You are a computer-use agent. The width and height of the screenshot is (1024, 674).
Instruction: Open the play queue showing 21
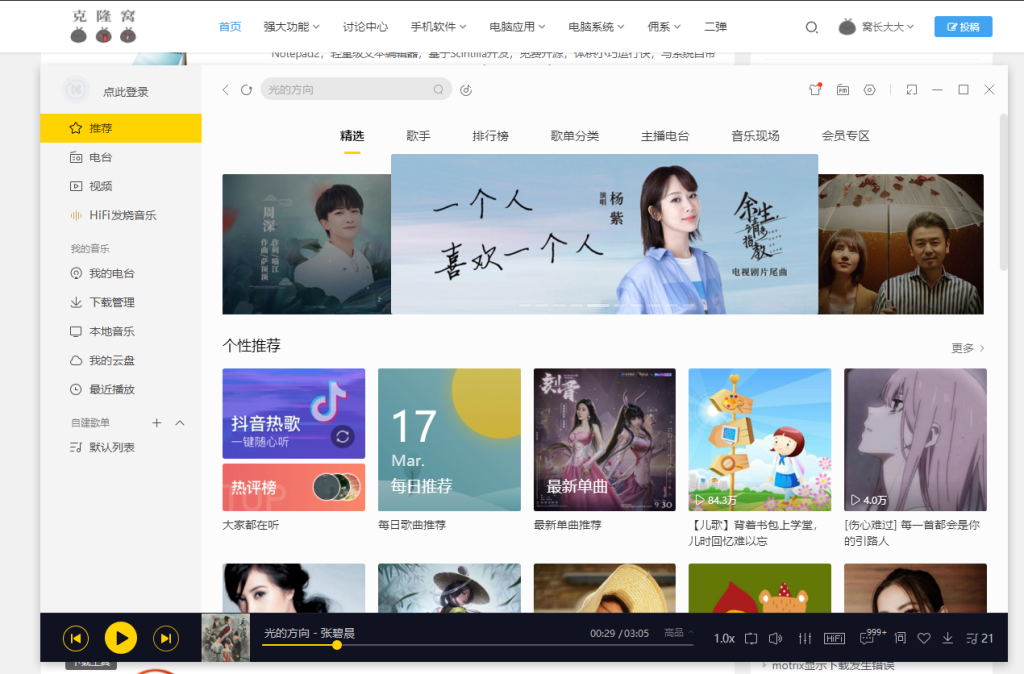coord(980,638)
